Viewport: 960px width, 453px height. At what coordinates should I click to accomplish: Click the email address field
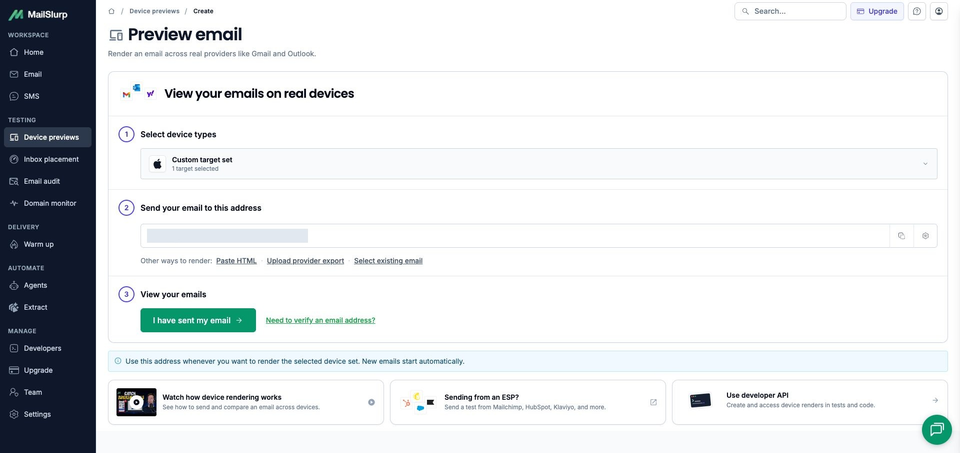[x=515, y=236]
